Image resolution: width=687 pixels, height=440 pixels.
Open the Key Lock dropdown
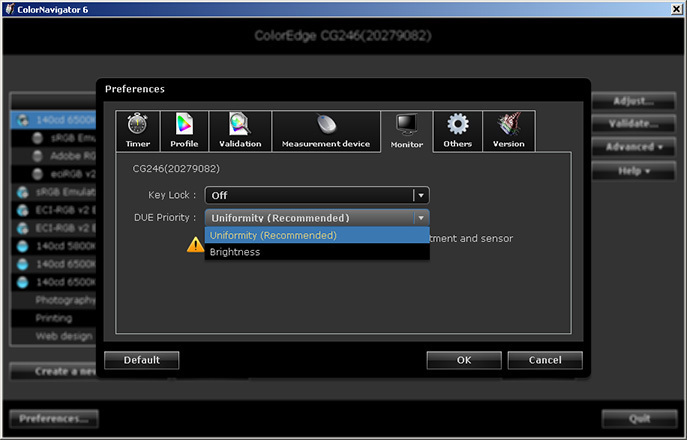tap(317, 195)
